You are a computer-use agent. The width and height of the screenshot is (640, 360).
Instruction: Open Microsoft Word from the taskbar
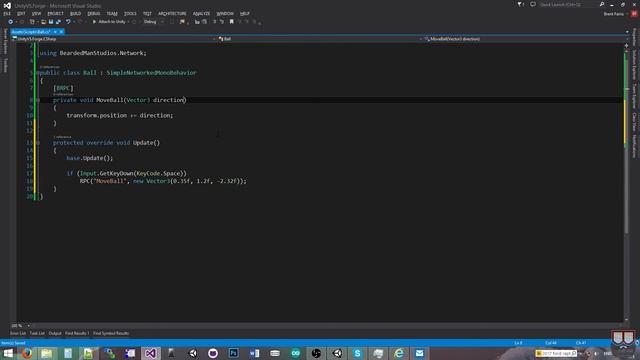tap(254, 353)
